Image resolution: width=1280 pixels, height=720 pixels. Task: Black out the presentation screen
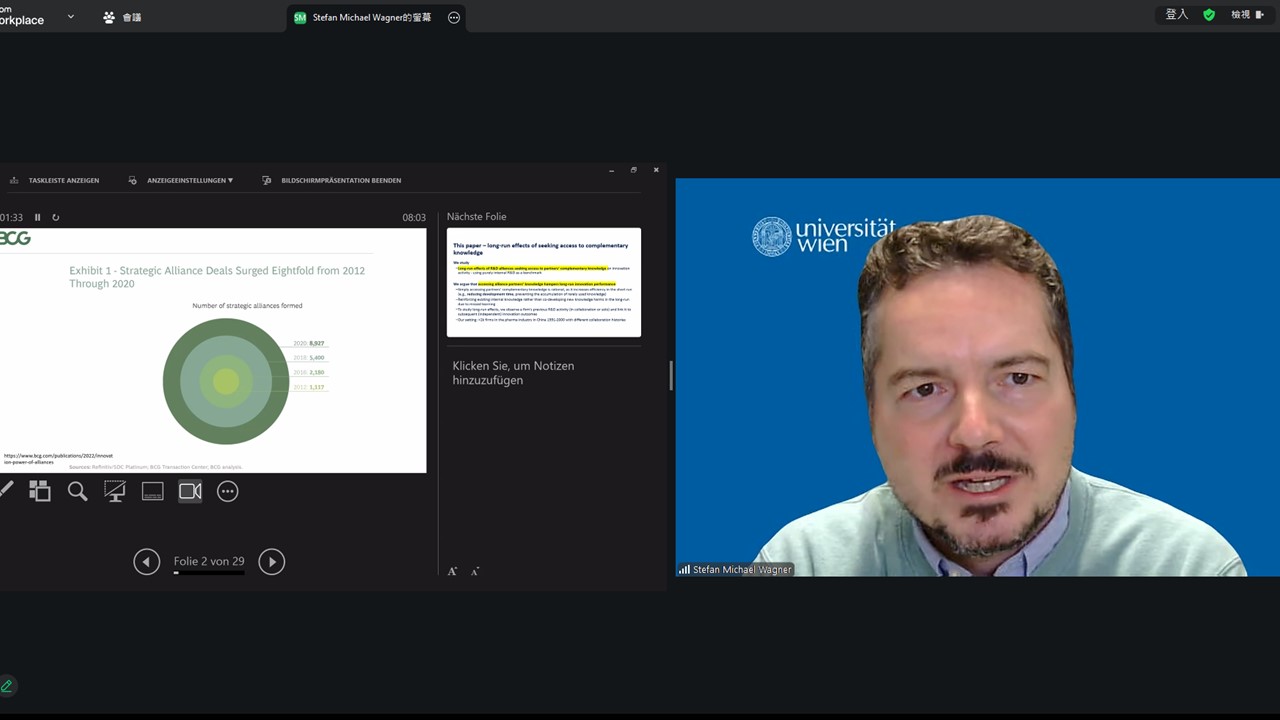coord(115,491)
